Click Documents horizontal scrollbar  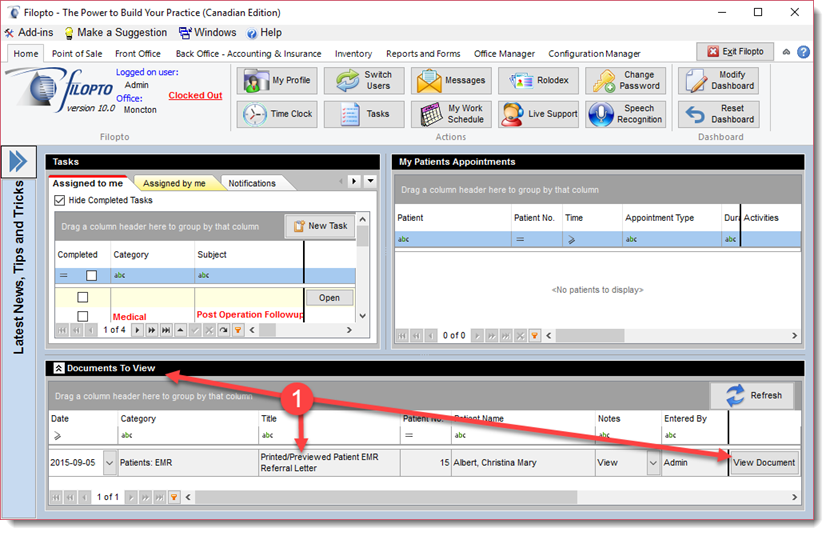pos(386,497)
